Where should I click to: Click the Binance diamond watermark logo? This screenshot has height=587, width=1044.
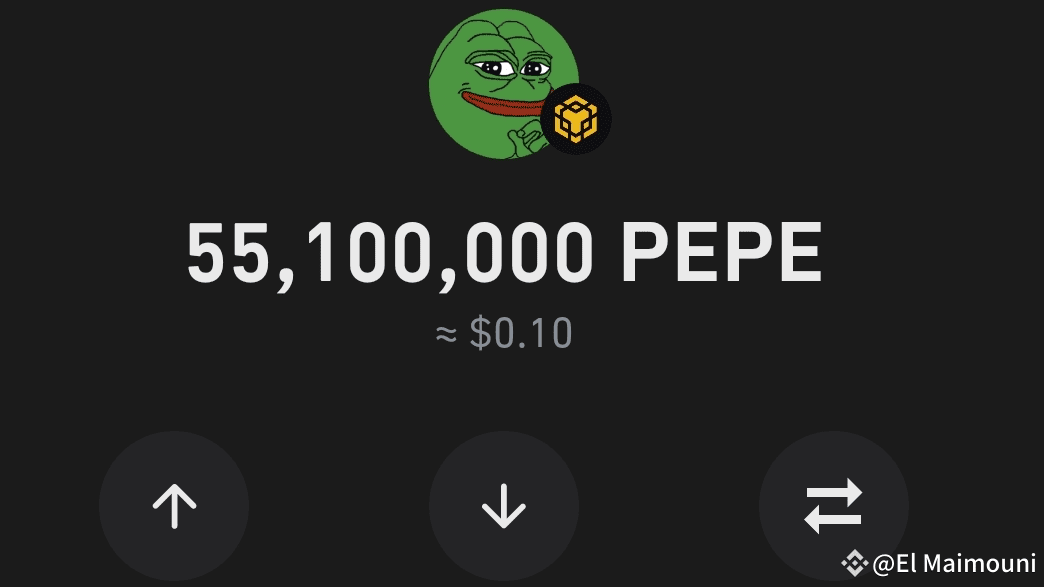pos(854,563)
